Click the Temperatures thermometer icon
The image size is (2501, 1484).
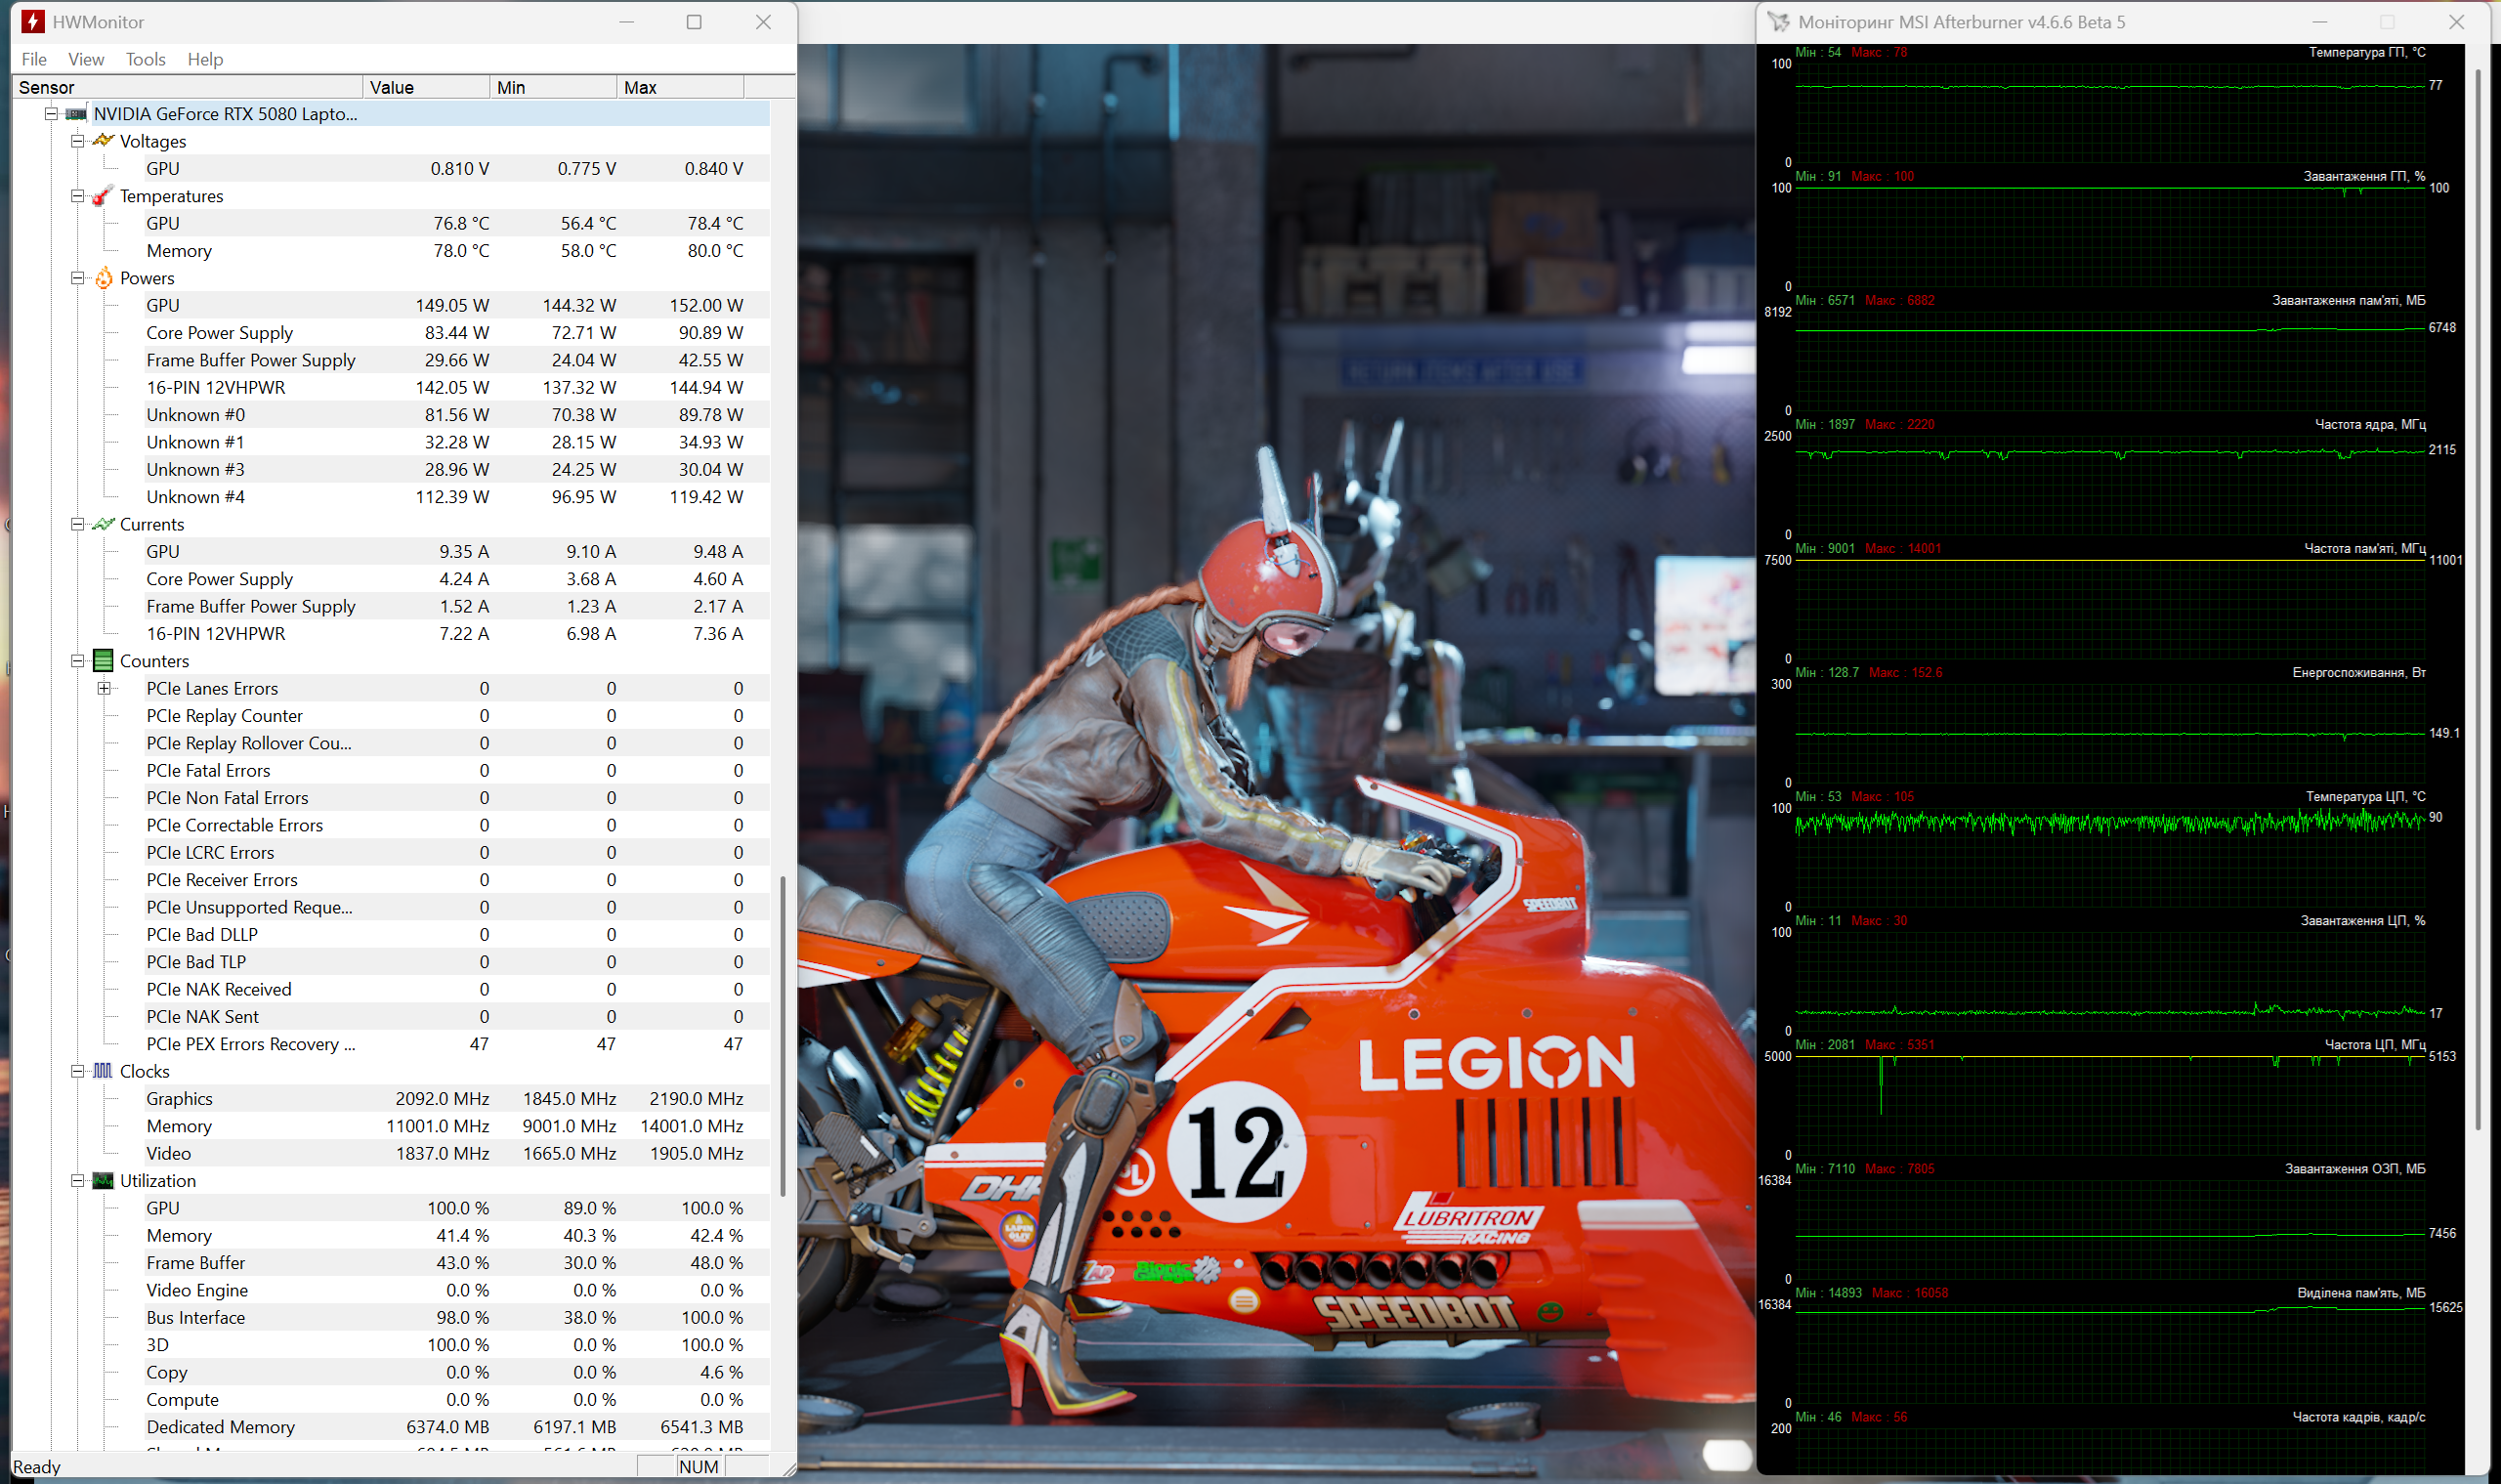(102, 196)
